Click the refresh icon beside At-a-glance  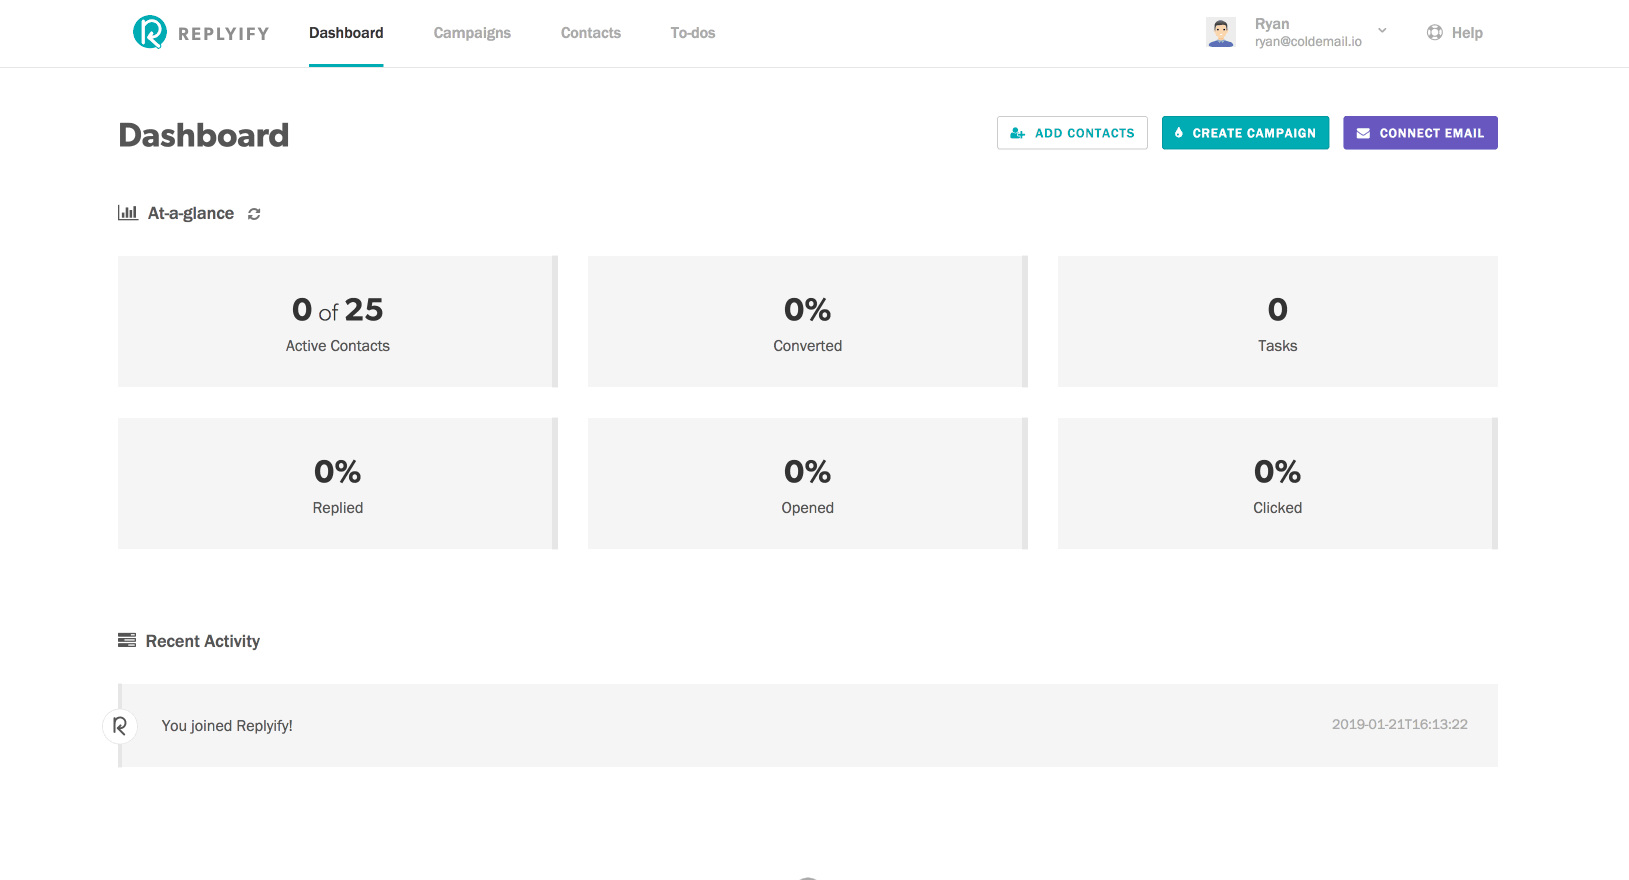(254, 214)
